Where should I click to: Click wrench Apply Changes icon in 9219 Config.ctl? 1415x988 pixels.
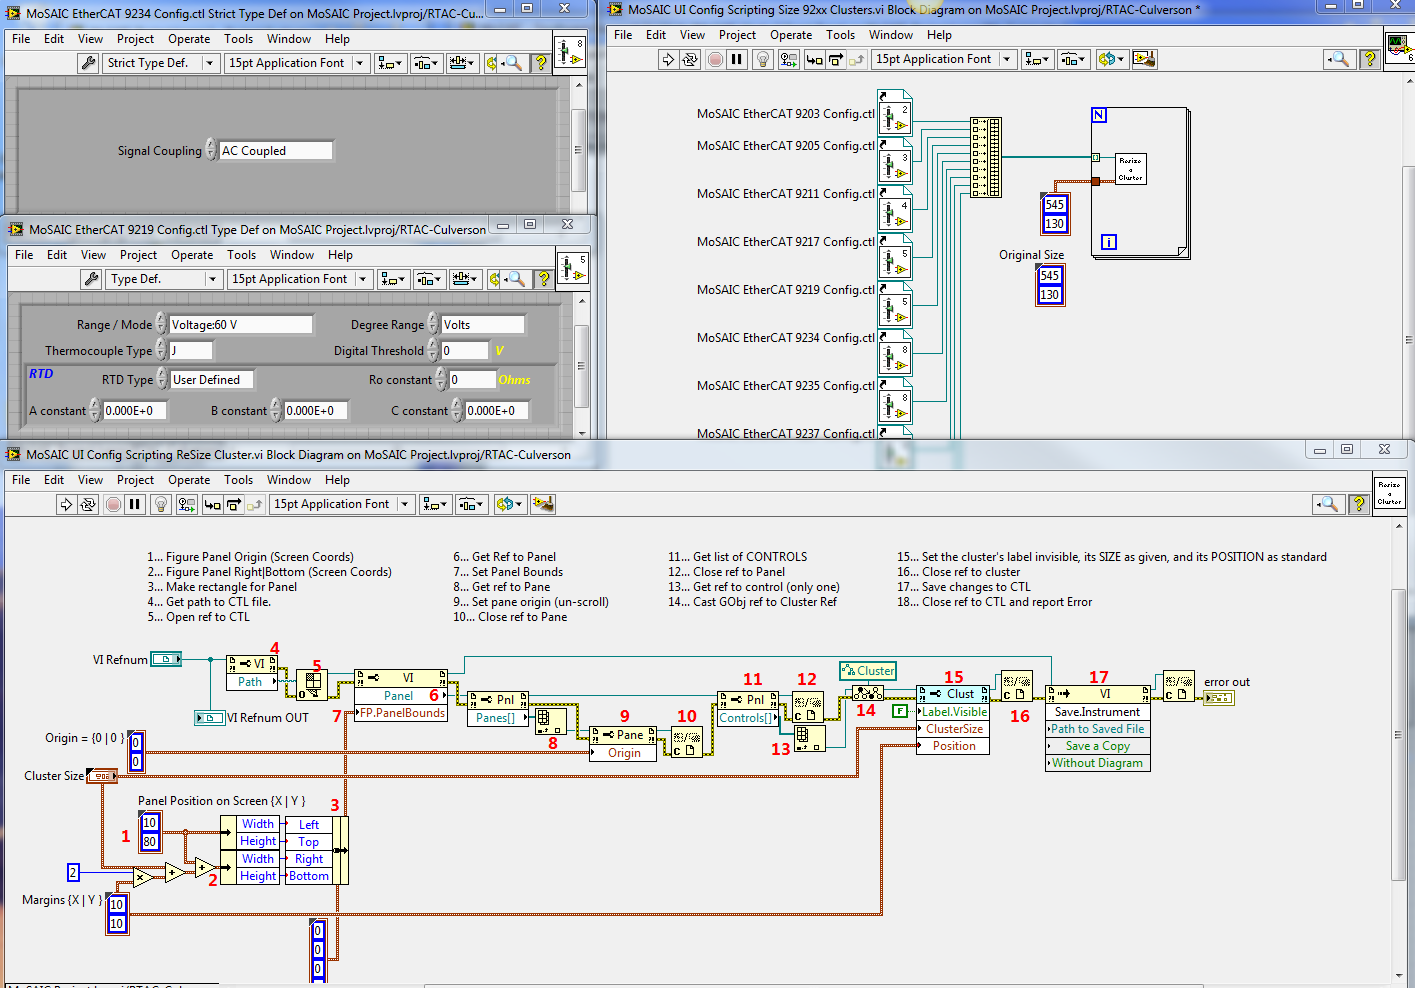(x=91, y=279)
